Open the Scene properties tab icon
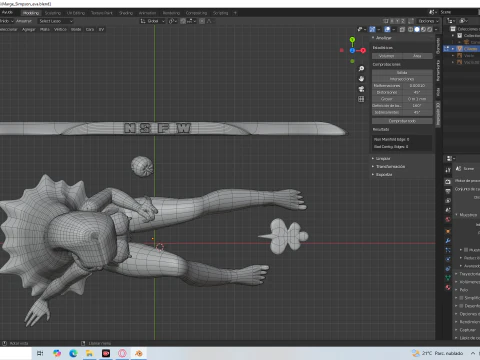Image resolution: width=480 pixels, height=360 pixels. (448, 210)
